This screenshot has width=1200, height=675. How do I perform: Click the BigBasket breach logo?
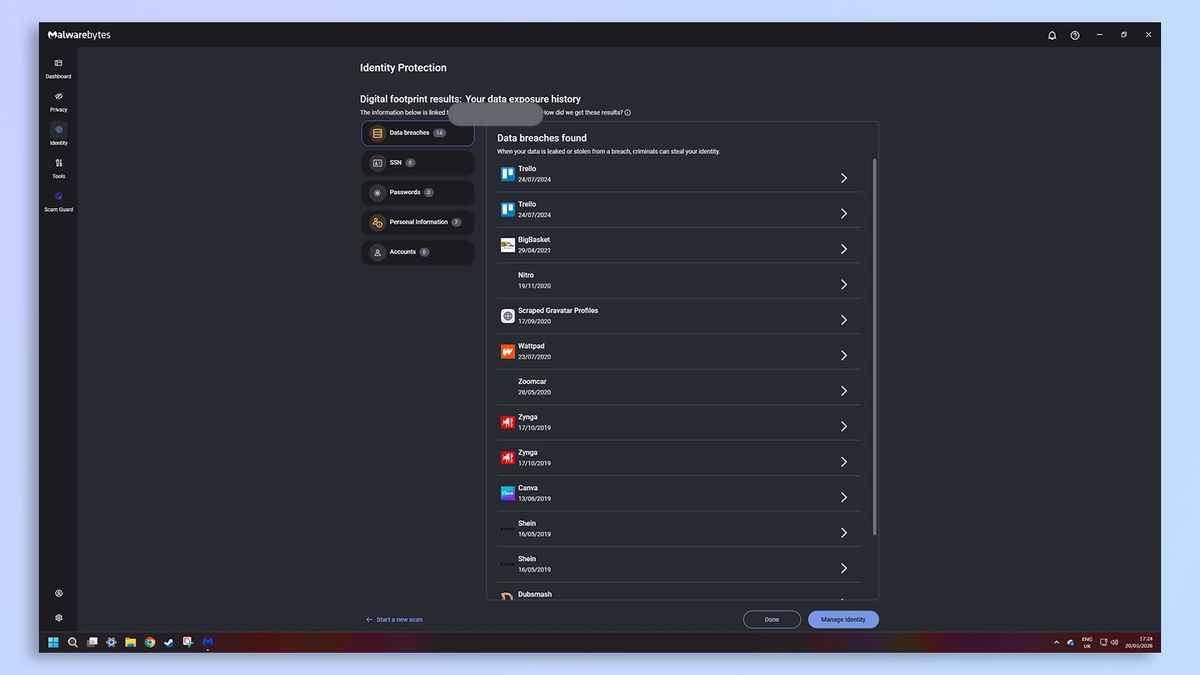click(507, 245)
